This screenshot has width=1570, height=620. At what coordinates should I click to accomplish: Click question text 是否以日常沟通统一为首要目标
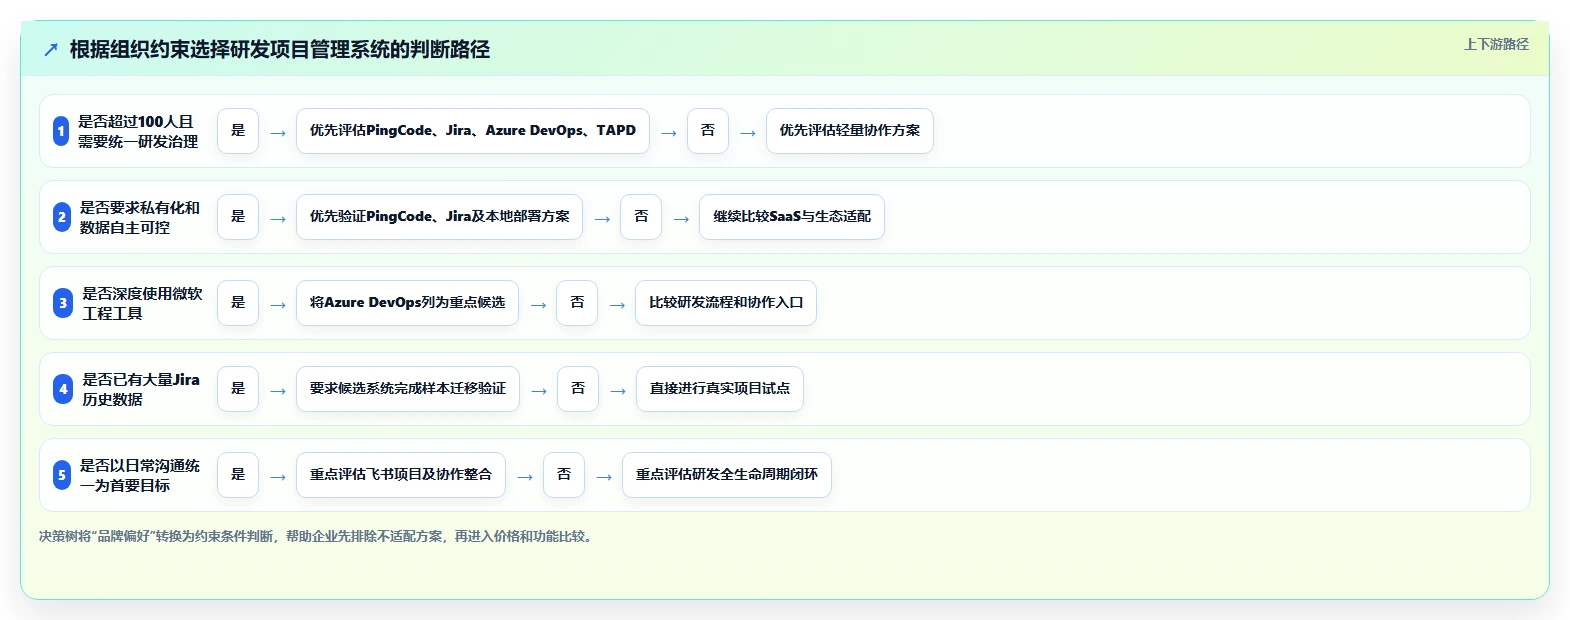(140, 475)
